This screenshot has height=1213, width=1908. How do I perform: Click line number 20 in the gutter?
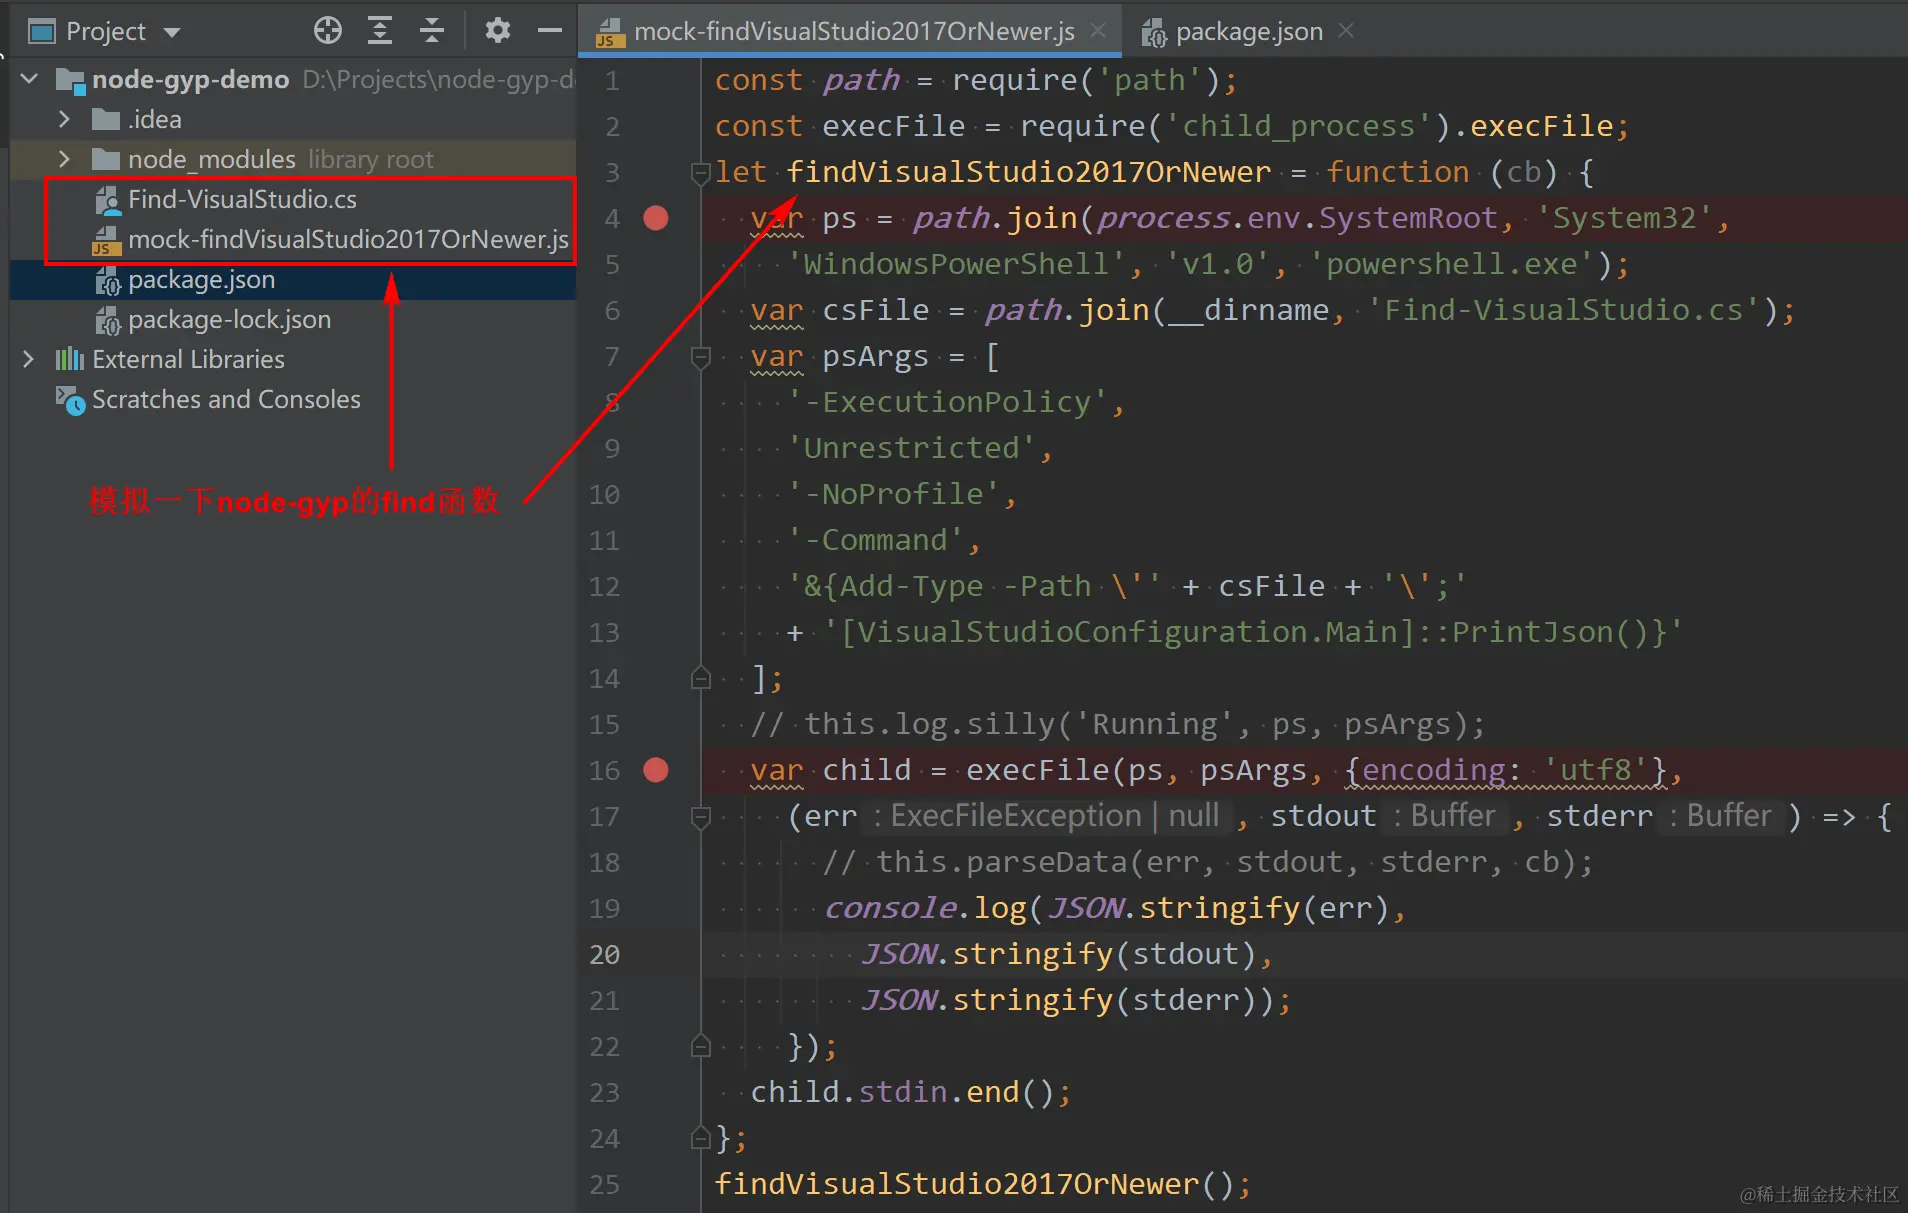(604, 955)
